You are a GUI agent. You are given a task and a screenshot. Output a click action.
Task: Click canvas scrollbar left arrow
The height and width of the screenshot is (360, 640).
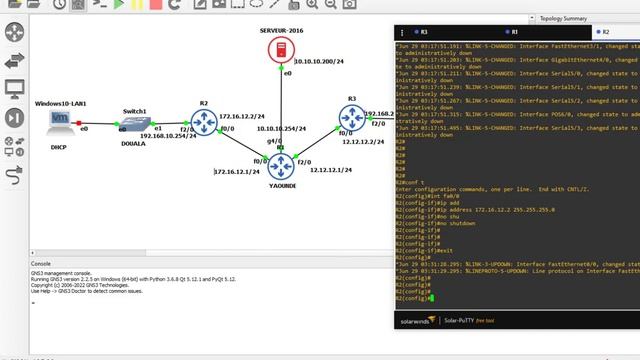tap(33, 253)
